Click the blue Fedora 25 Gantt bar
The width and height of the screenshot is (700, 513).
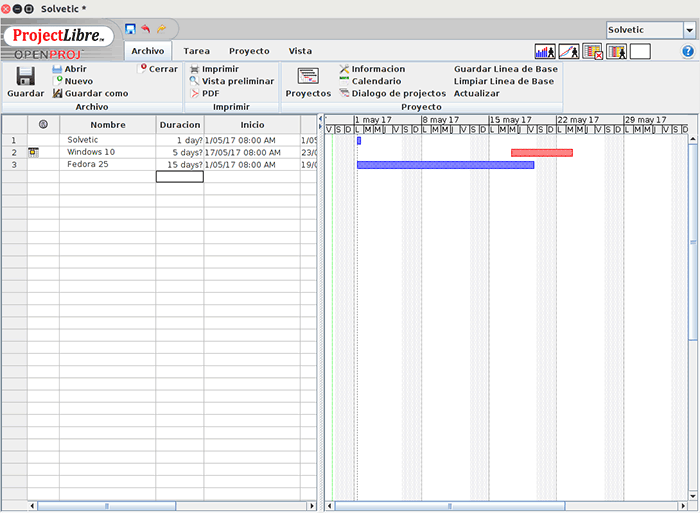(446, 165)
